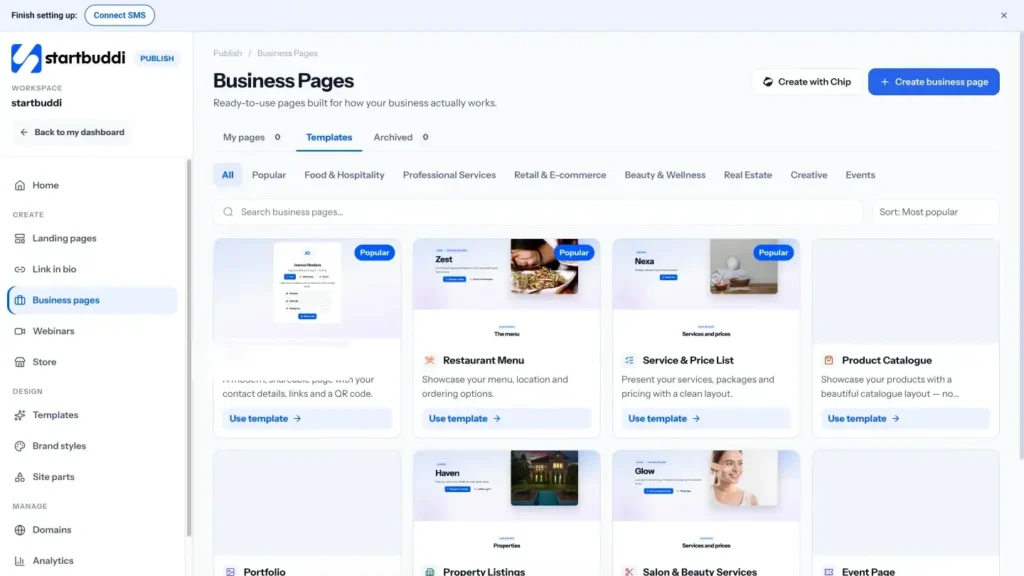Click the Restaurant Menu utensils icon

pos(430,360)
